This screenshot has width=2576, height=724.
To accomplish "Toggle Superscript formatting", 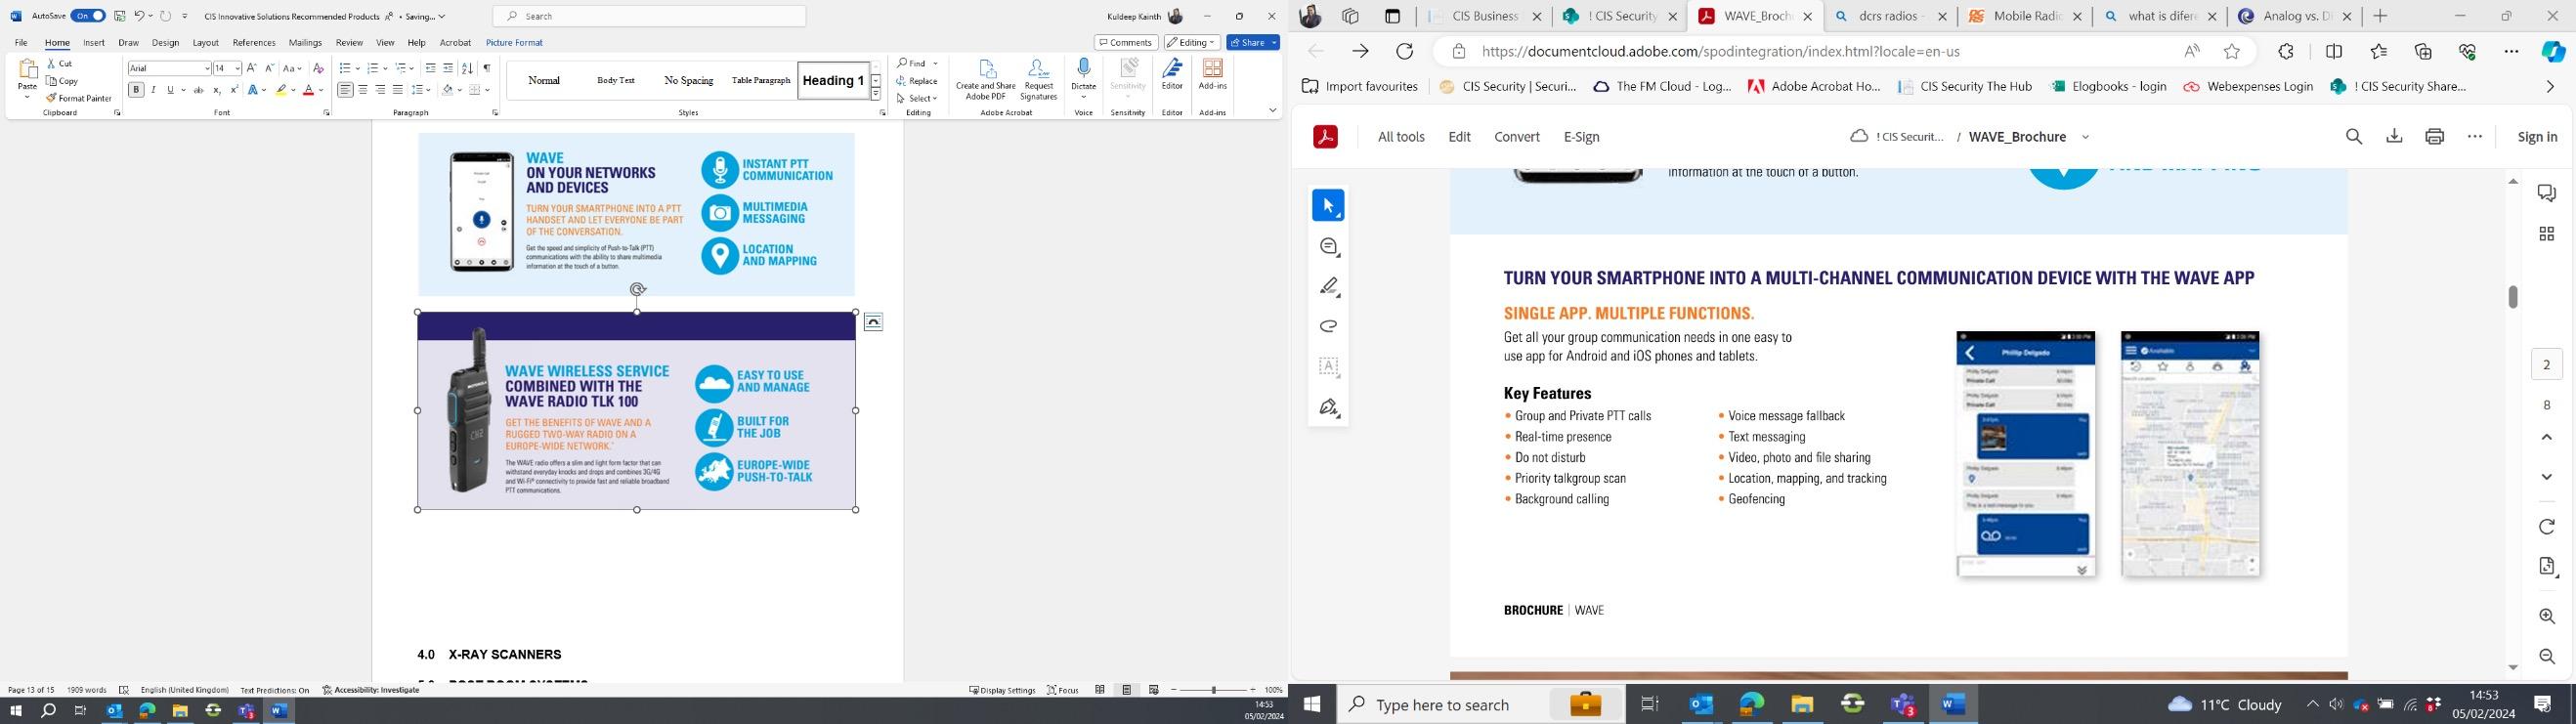I will [234, 90].
